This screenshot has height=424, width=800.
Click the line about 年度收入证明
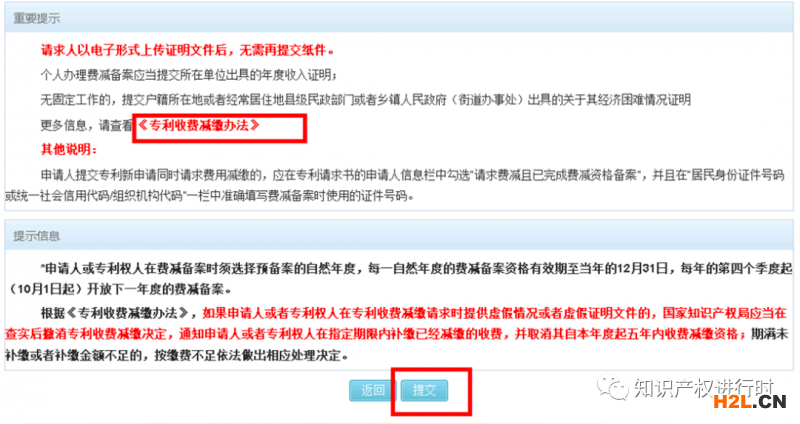[x=189, y=76]
